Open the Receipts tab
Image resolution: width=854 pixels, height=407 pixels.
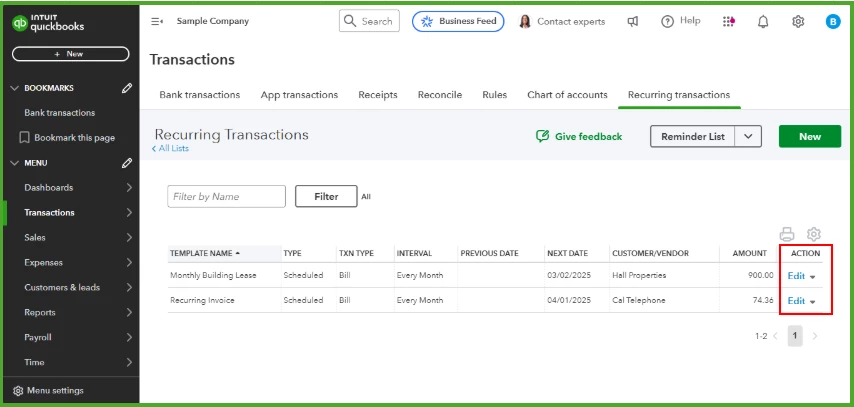point(377,95)
